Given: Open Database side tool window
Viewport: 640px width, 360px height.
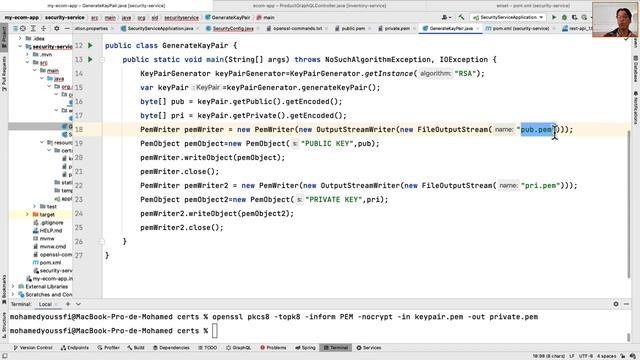Looking at the screenshot, I should pos(636,69).
